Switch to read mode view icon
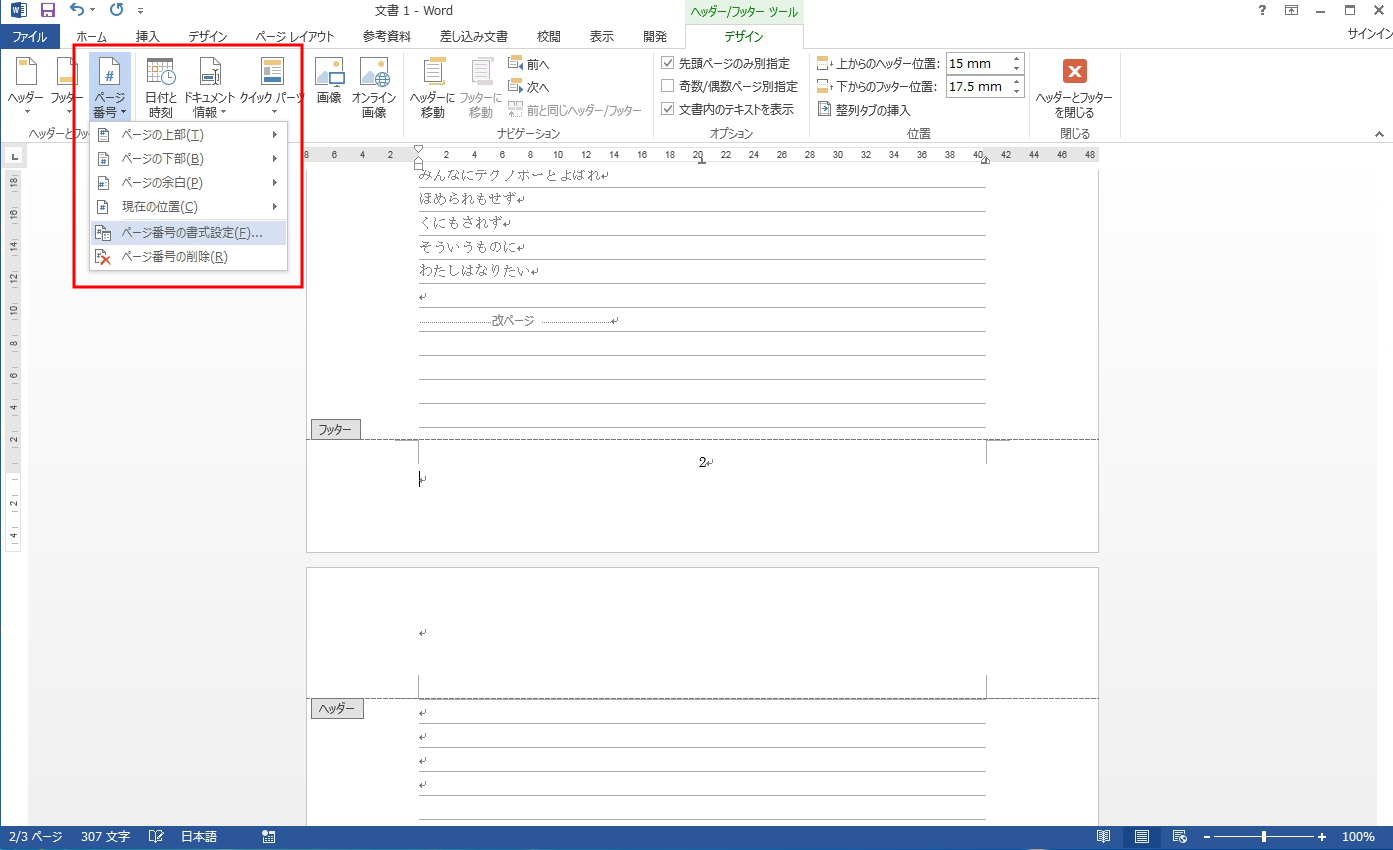The height and width of the screenshot is (850, 1393). tap(1103, 837)
